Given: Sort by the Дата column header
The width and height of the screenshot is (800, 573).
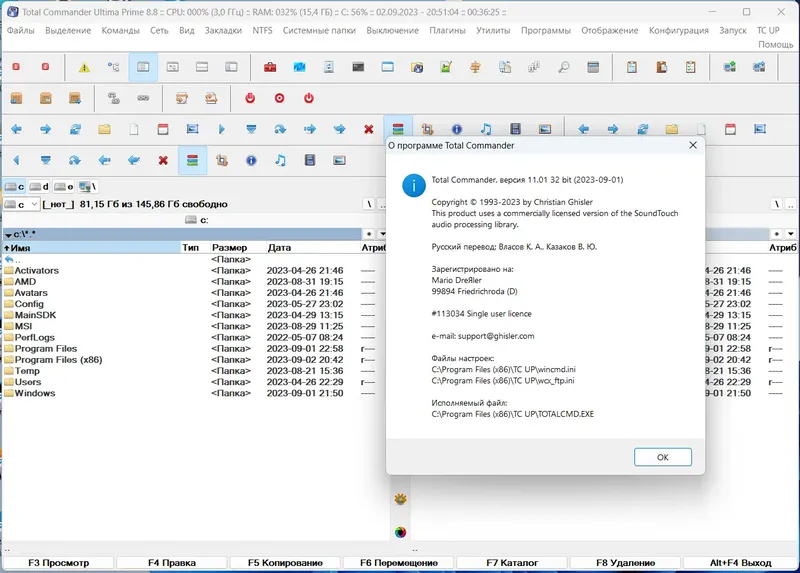Looking at the screenshot, I should pyautogui.click(x=312, y=248).
